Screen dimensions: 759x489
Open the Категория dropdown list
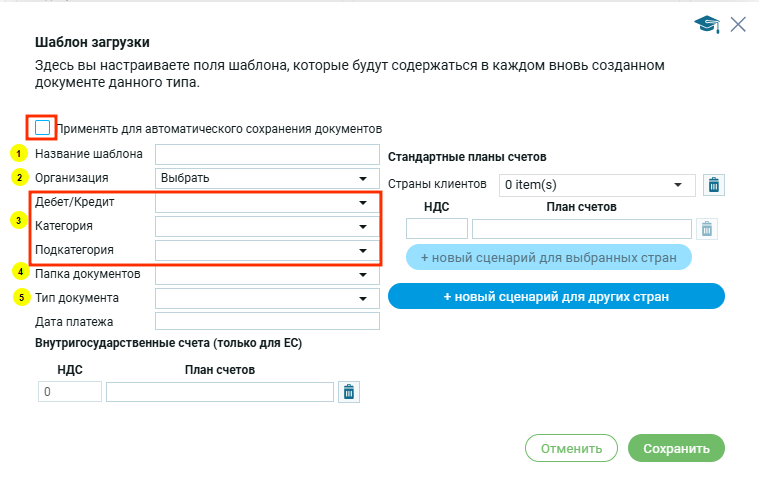point(267,227)
